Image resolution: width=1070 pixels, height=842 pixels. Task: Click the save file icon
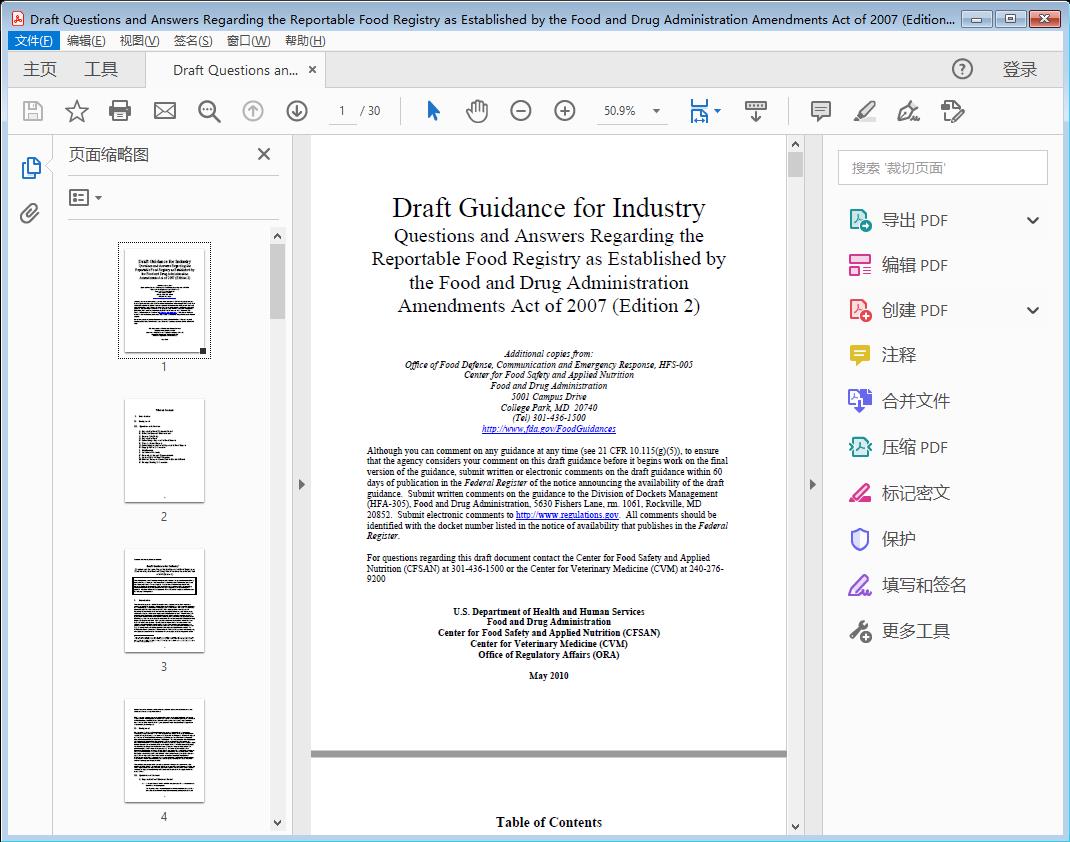[32, 111]
